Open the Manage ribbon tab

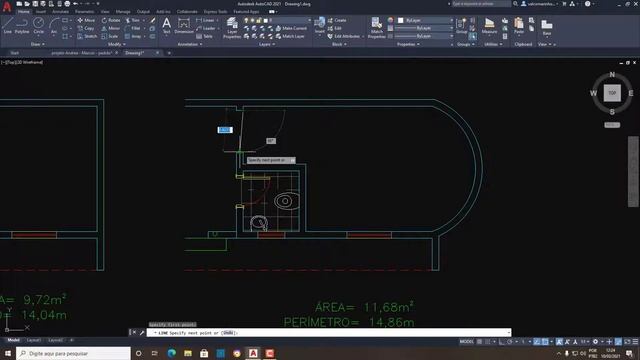[123, 12]
